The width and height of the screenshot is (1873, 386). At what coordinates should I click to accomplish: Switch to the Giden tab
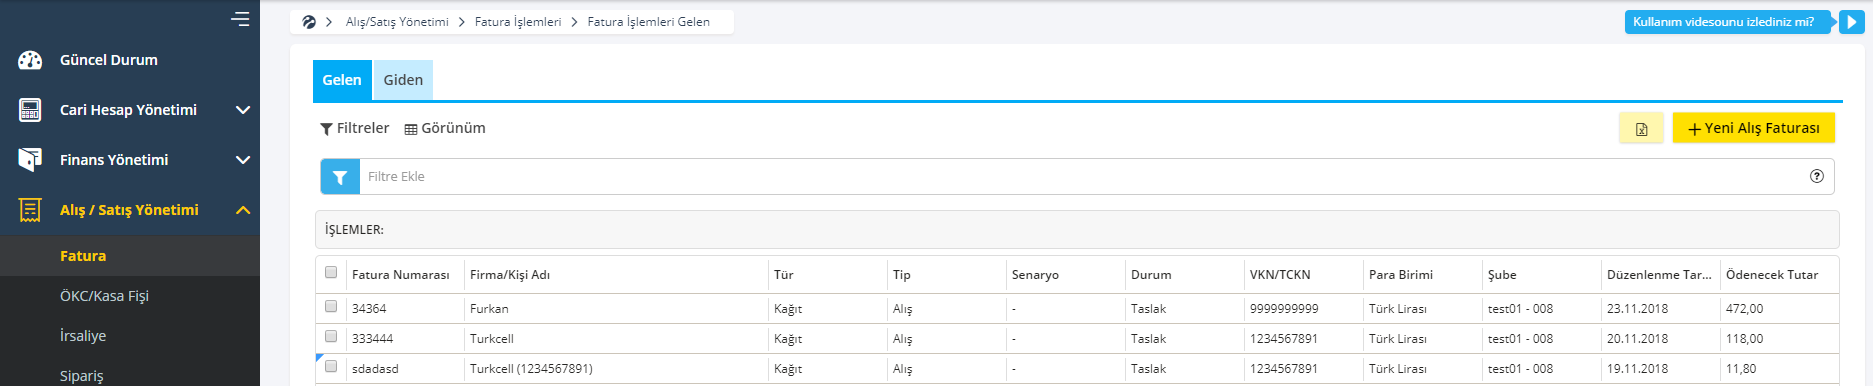[x=403, y=80]
